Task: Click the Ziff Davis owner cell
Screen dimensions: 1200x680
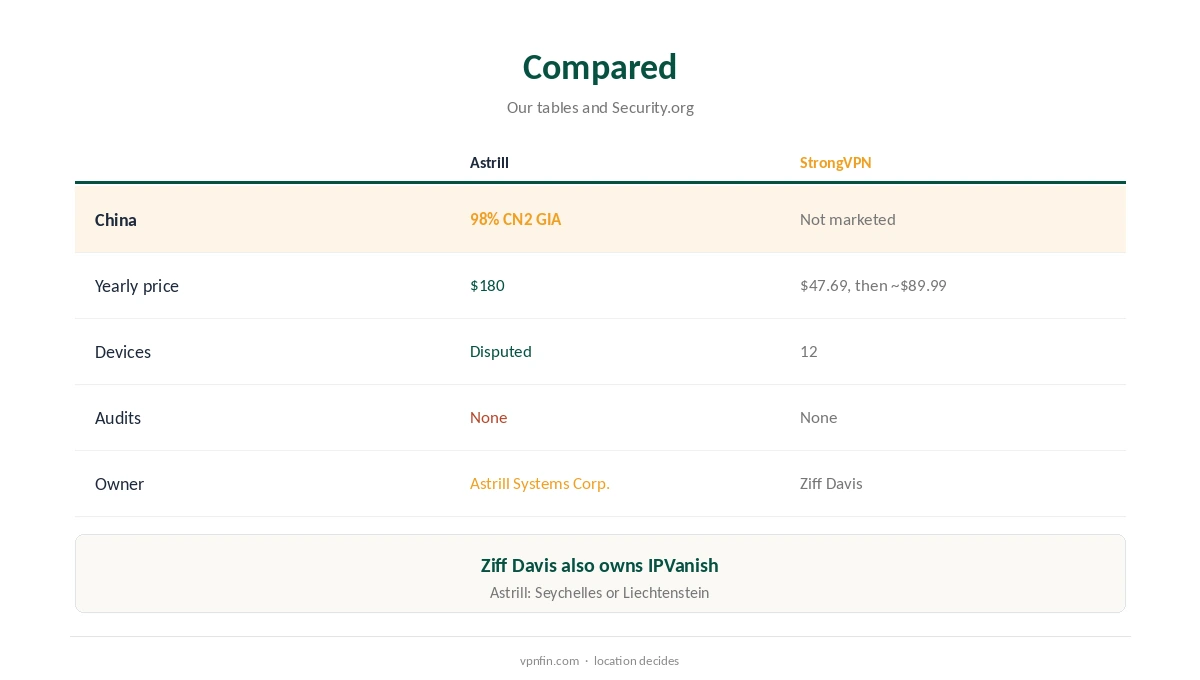Action: click(831, 483)
